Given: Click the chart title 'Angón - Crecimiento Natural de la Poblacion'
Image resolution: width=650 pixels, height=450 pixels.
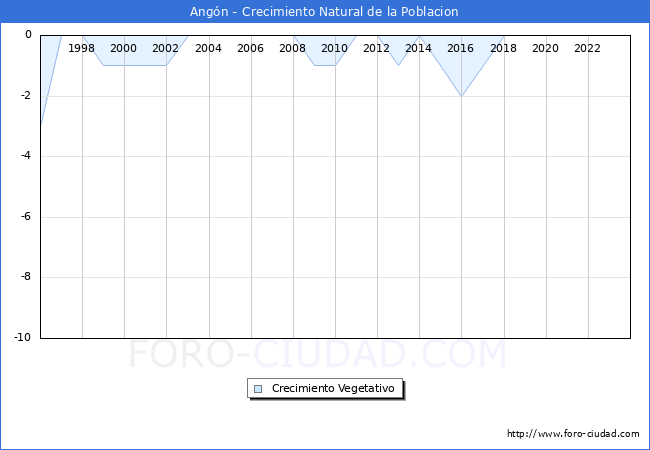Looking at the screenshot, I should [x=324, y=12].
